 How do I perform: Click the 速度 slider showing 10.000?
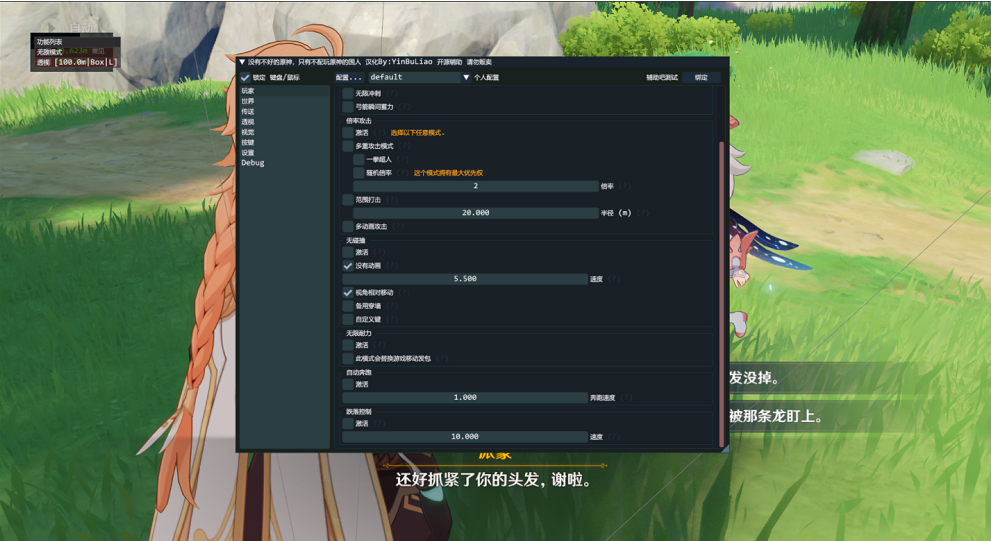coord(465,437)
